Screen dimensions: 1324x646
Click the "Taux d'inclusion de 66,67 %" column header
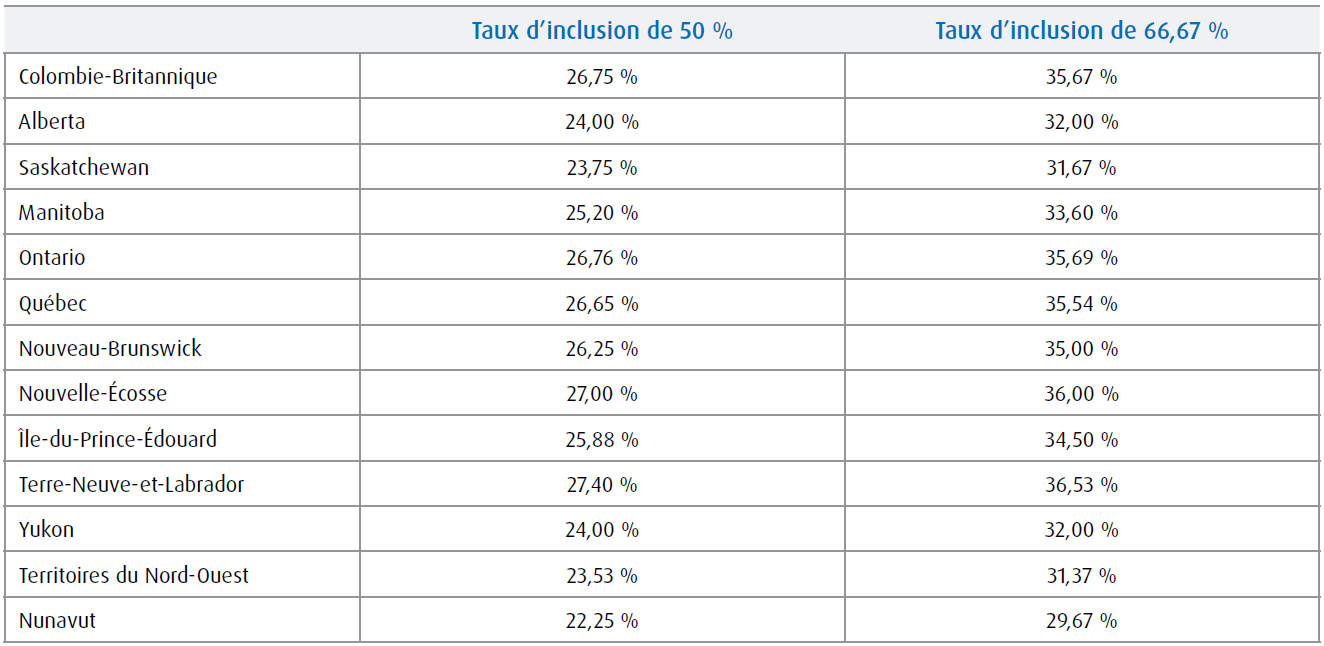click(x=1081, y=31)
